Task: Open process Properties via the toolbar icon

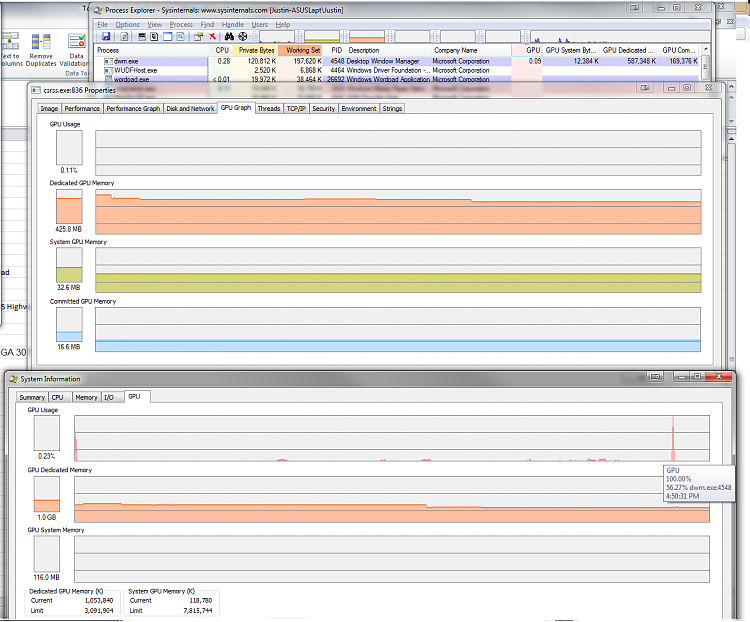Action: [x=198, y=36]
